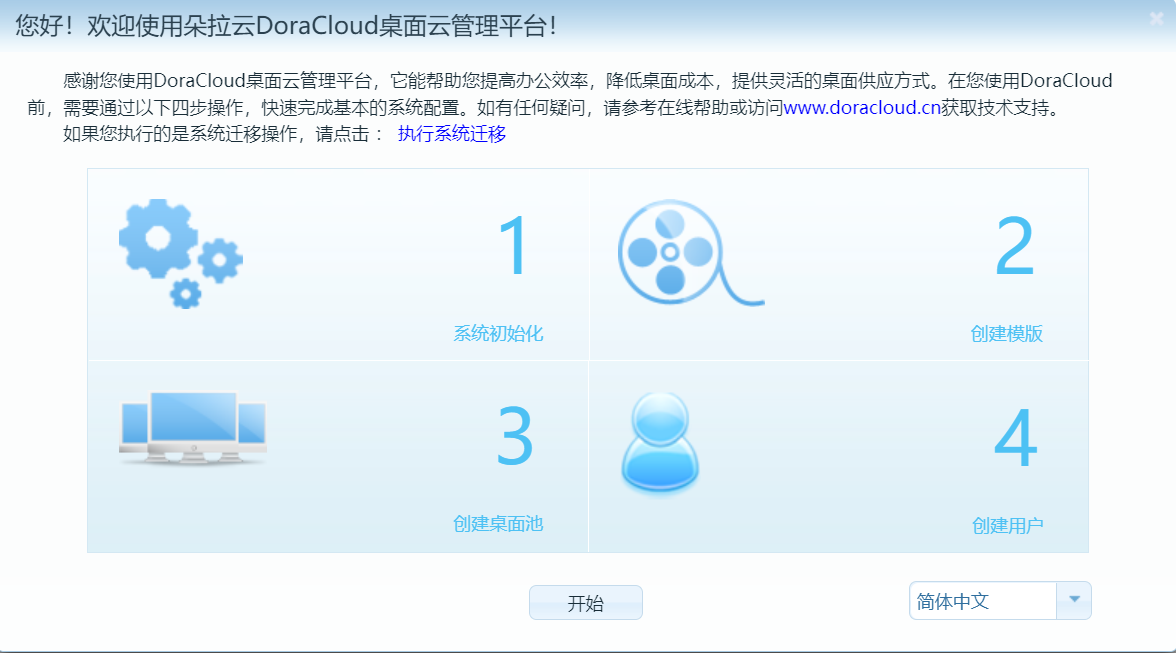Select the large step number 4
1176x653 pixels.
[x=1015, y=440]
